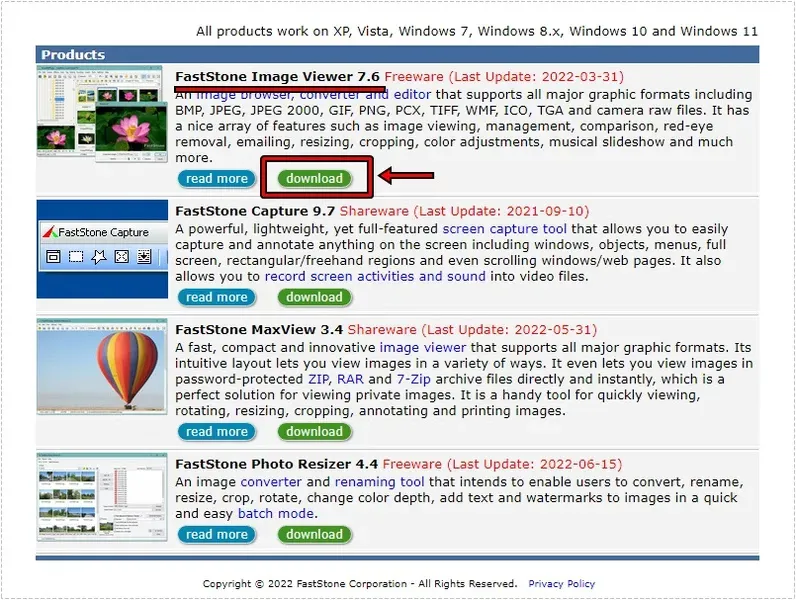This screenshot has height=600, width=796.
Task: Click 'Shareware (Last Update: 2021-09-10)' text
Action: (x=465, y=211)
